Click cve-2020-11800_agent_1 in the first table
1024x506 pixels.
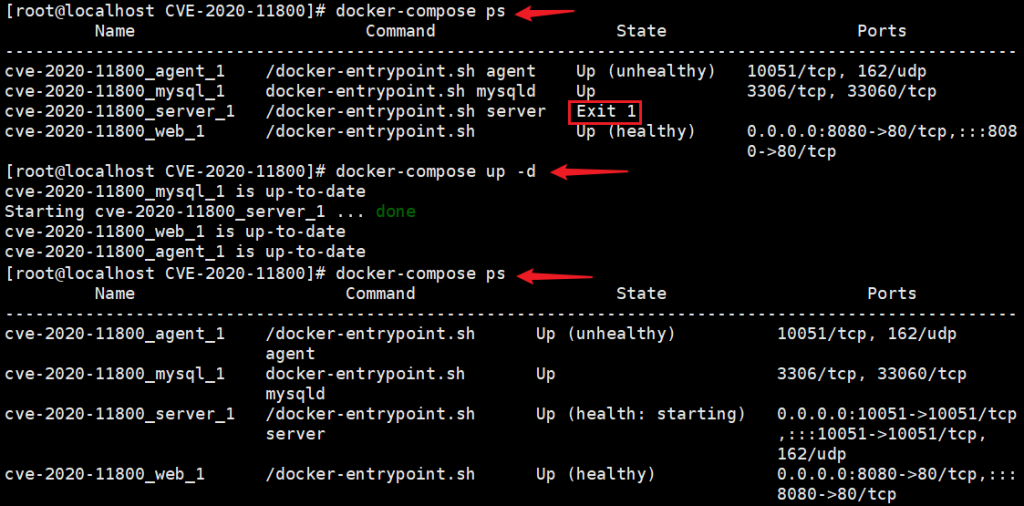point(114,71)
